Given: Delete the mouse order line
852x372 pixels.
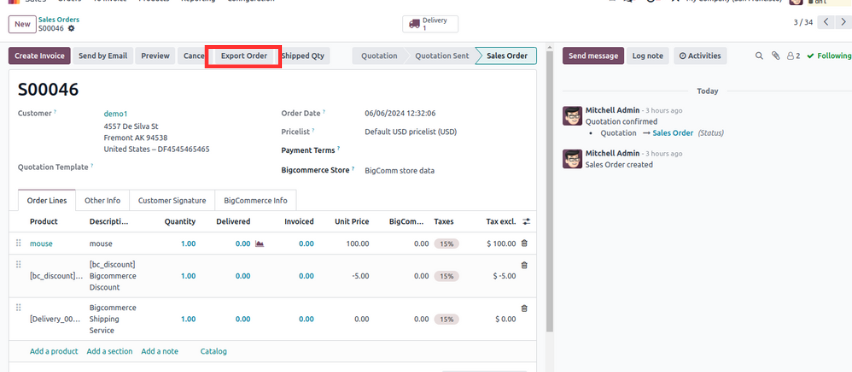Looking at the screenshot, I should (x=524, y=243).
